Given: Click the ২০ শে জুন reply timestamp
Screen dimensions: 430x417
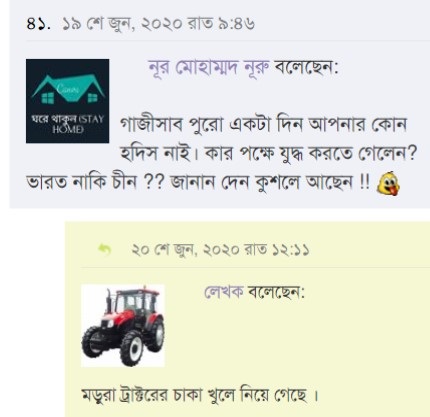Looking at the screenshot, I should click(x=220, y=249).
